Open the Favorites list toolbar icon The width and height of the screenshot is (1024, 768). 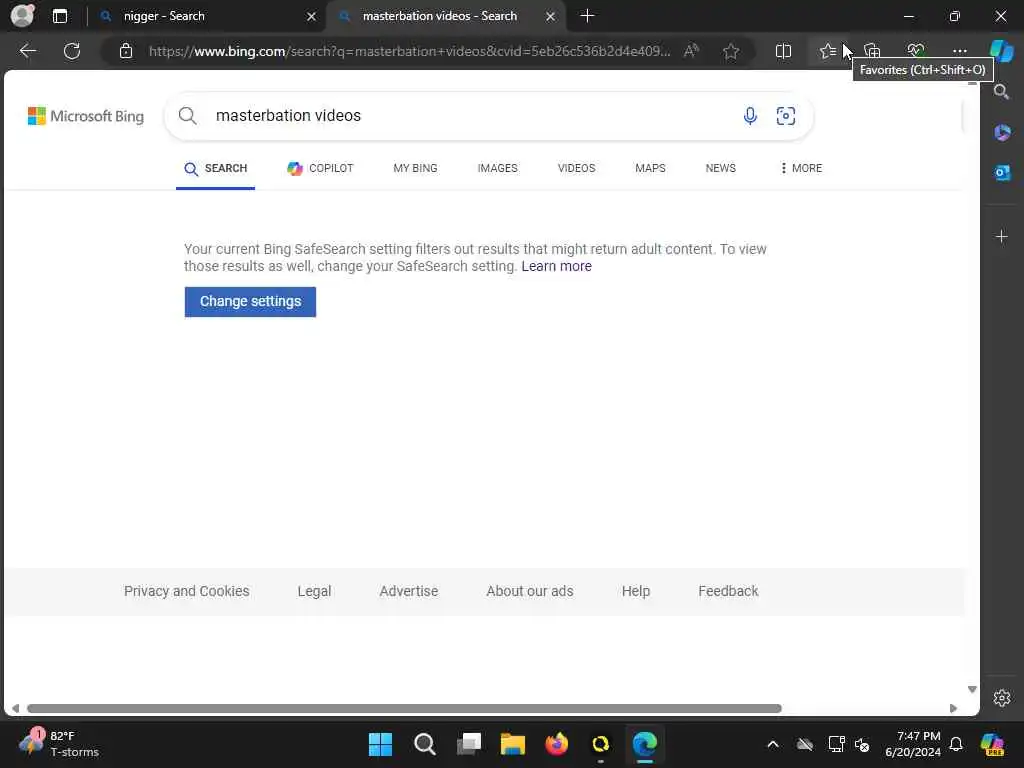point(828,51)
